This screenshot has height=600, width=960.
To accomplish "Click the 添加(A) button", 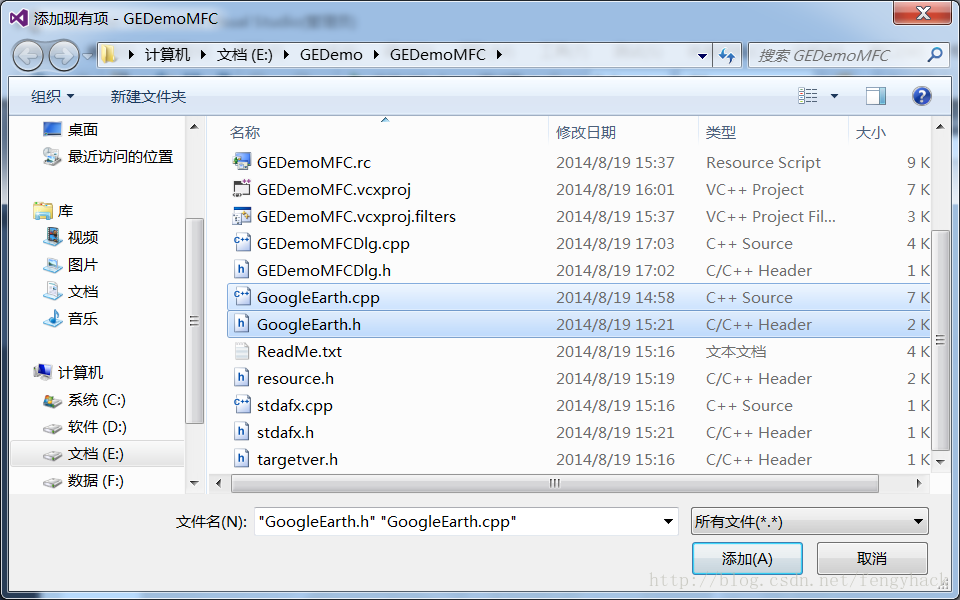I will (x=747, y=558).
